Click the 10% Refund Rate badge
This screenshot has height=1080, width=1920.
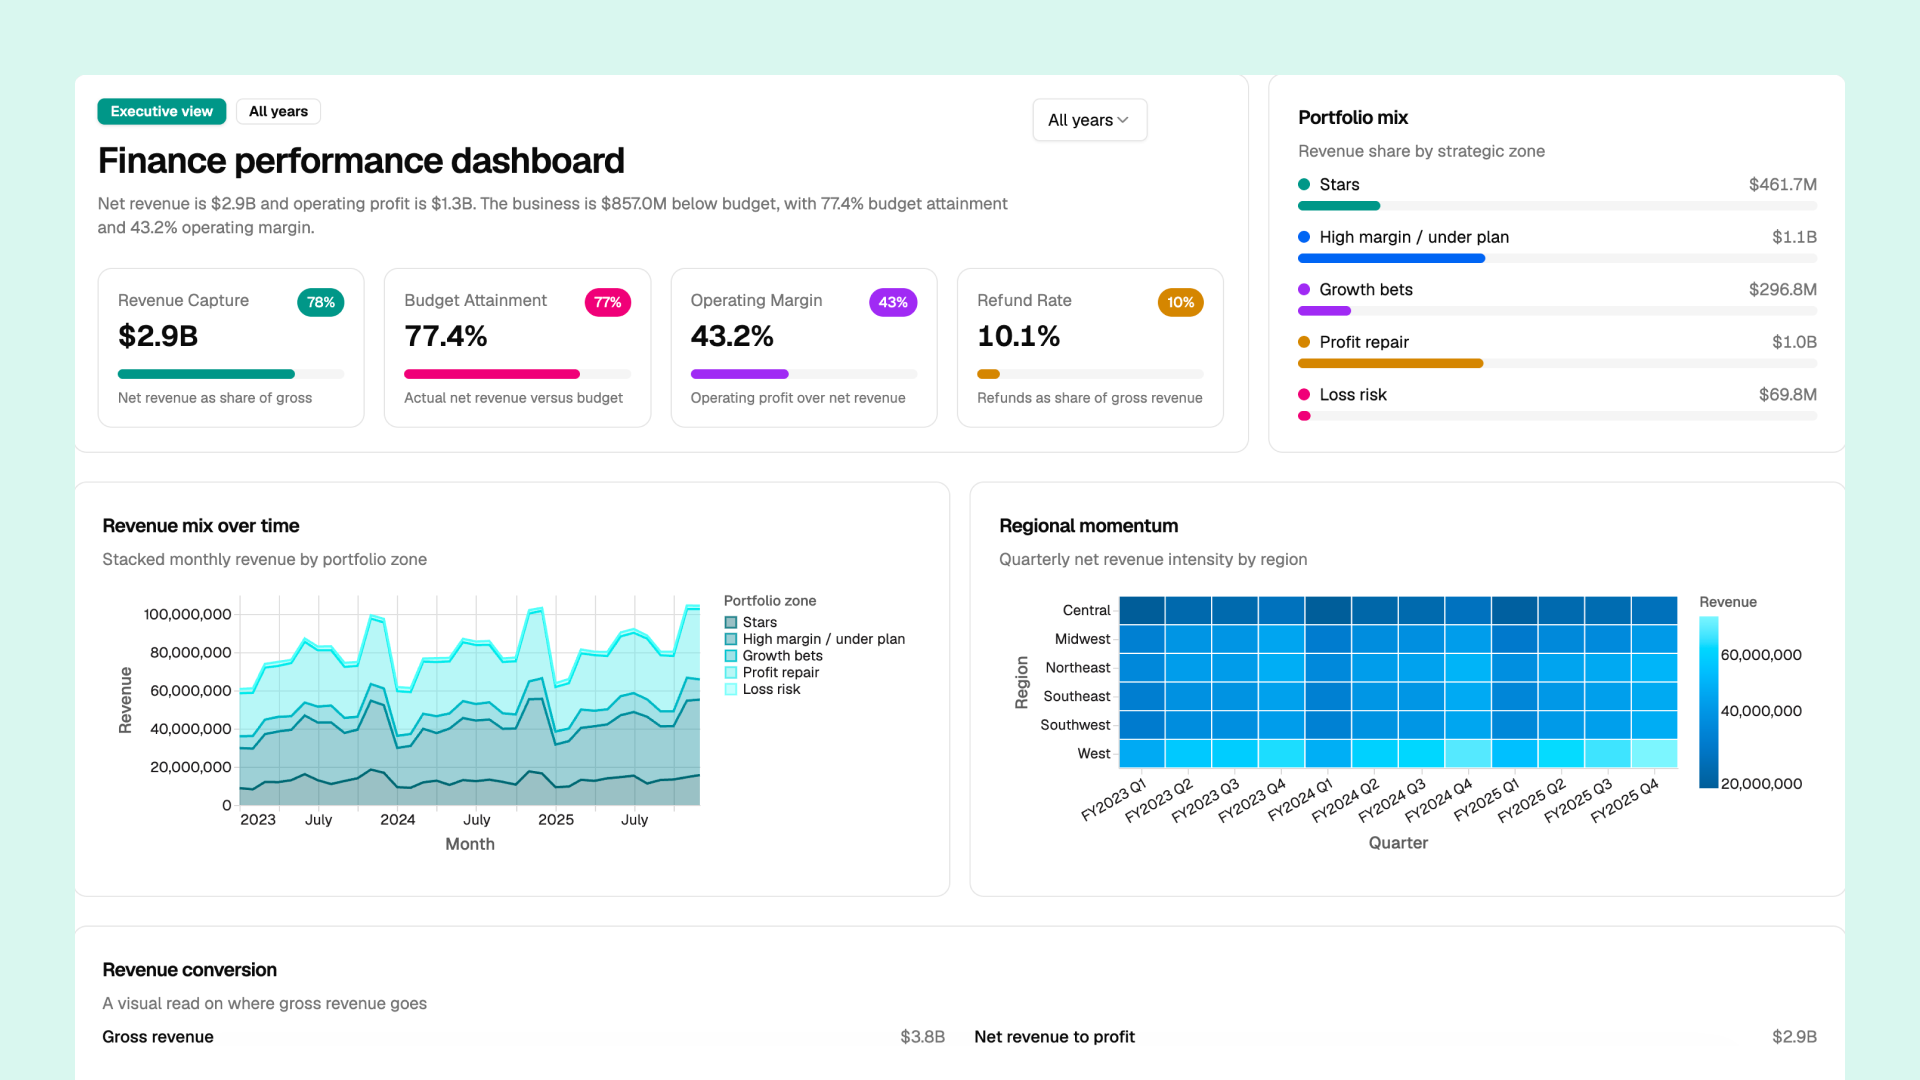[1180, 302]
